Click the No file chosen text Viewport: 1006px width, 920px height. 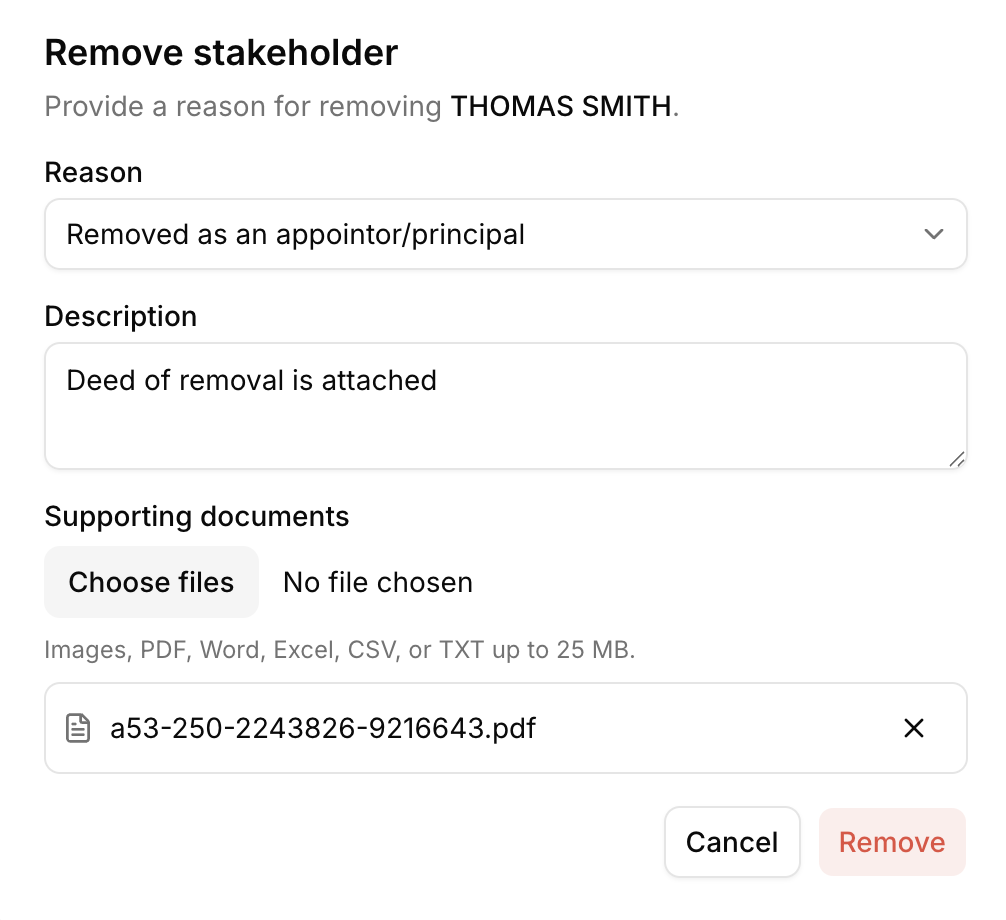tap(378, 583)
